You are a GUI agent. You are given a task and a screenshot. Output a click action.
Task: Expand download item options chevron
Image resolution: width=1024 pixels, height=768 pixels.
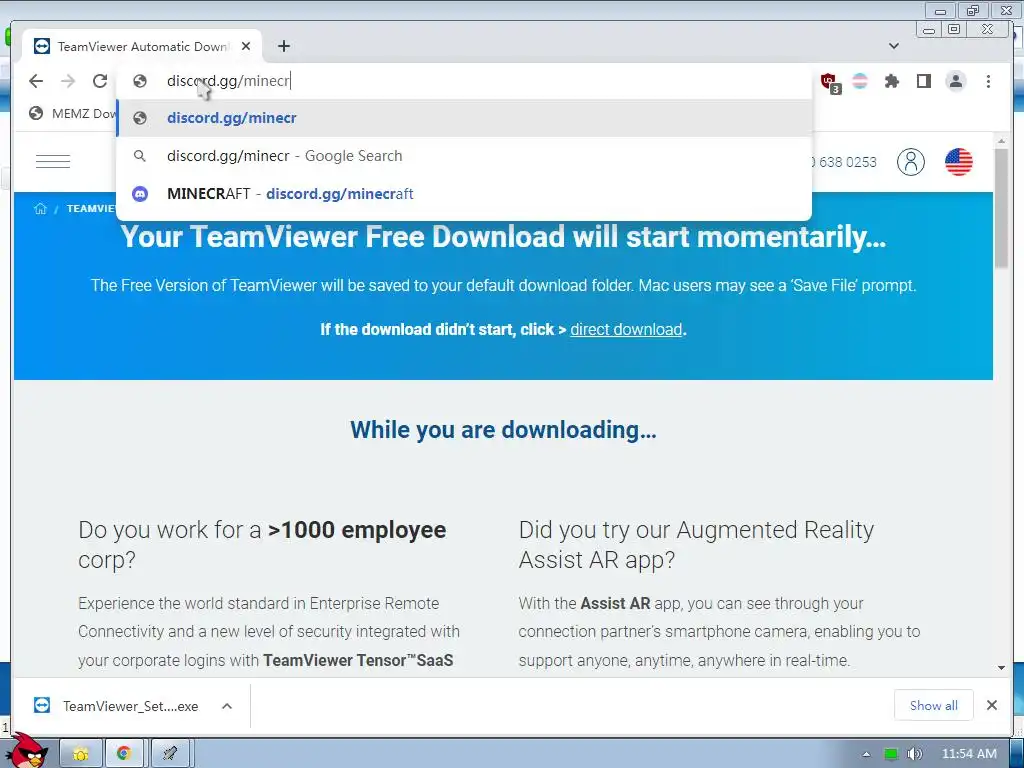pos(227,706)
